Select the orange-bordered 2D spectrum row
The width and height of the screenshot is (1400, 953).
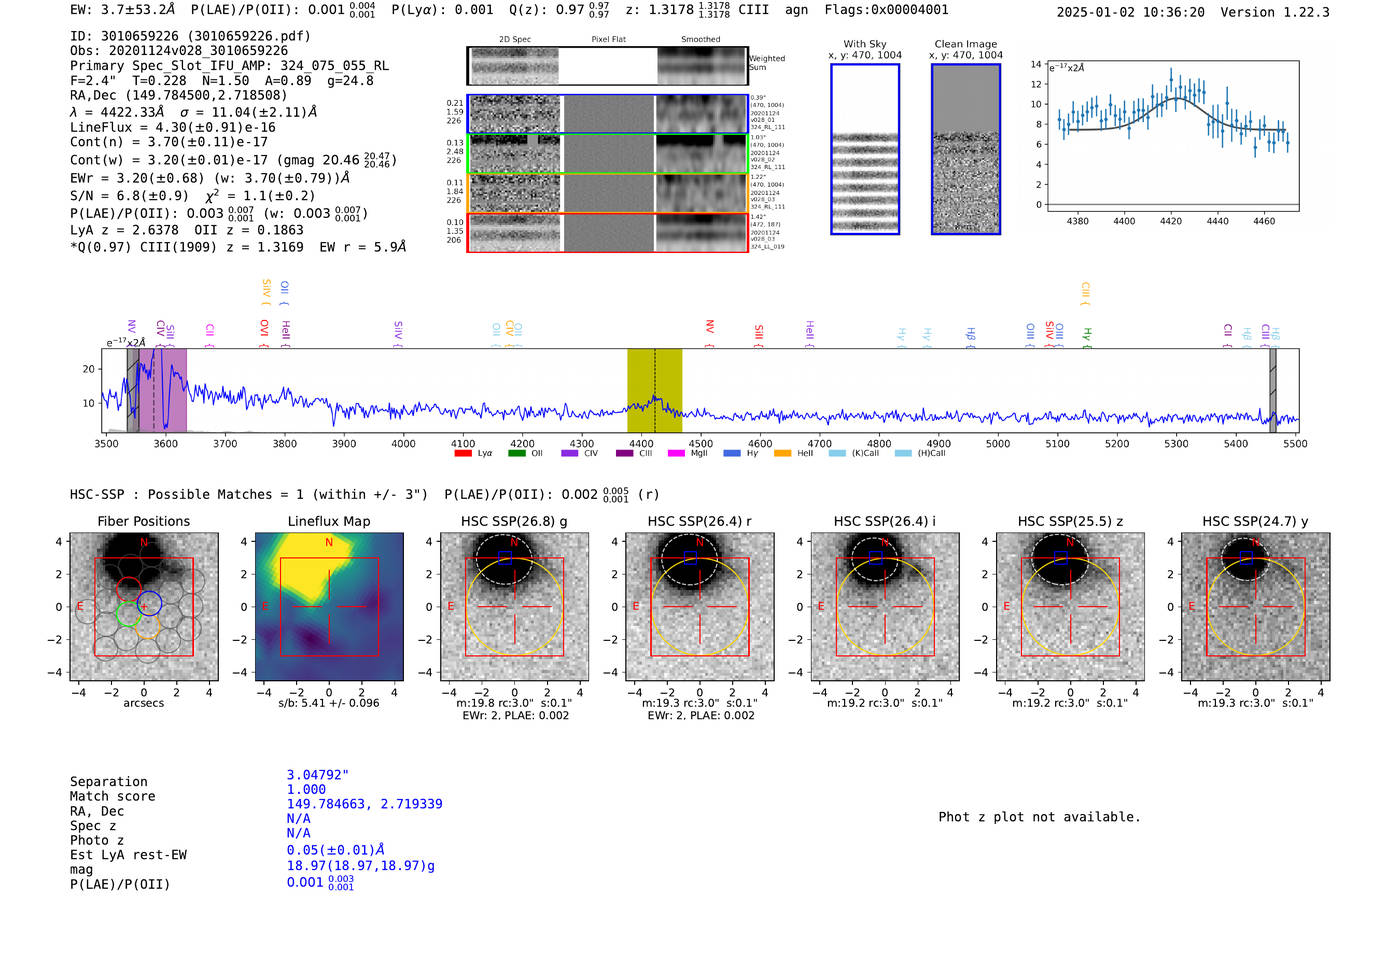(607, 193)
